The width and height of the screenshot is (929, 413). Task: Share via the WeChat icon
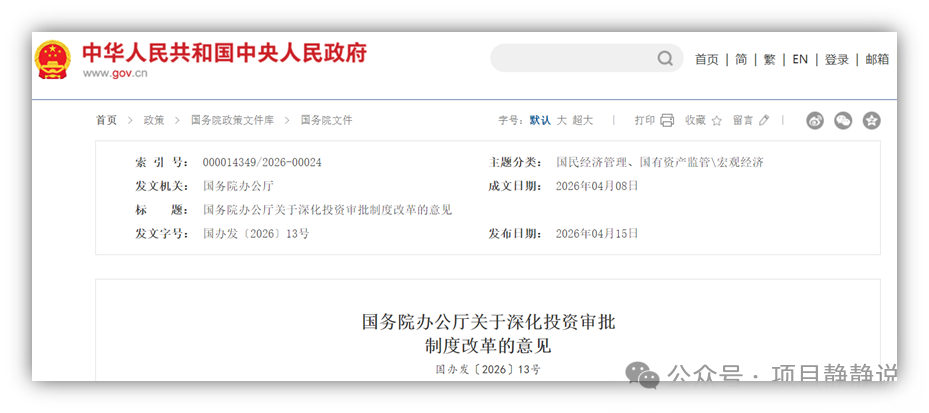(843, 121)
